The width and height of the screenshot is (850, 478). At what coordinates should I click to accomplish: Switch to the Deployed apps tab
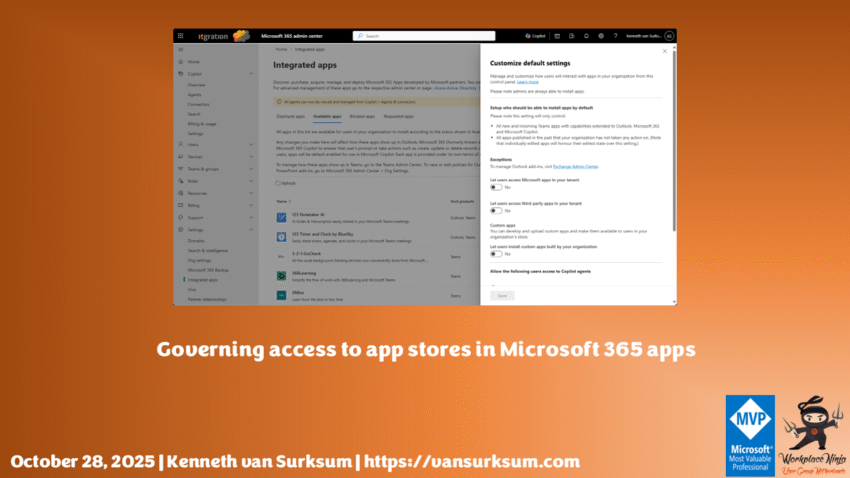click(290, 117)
